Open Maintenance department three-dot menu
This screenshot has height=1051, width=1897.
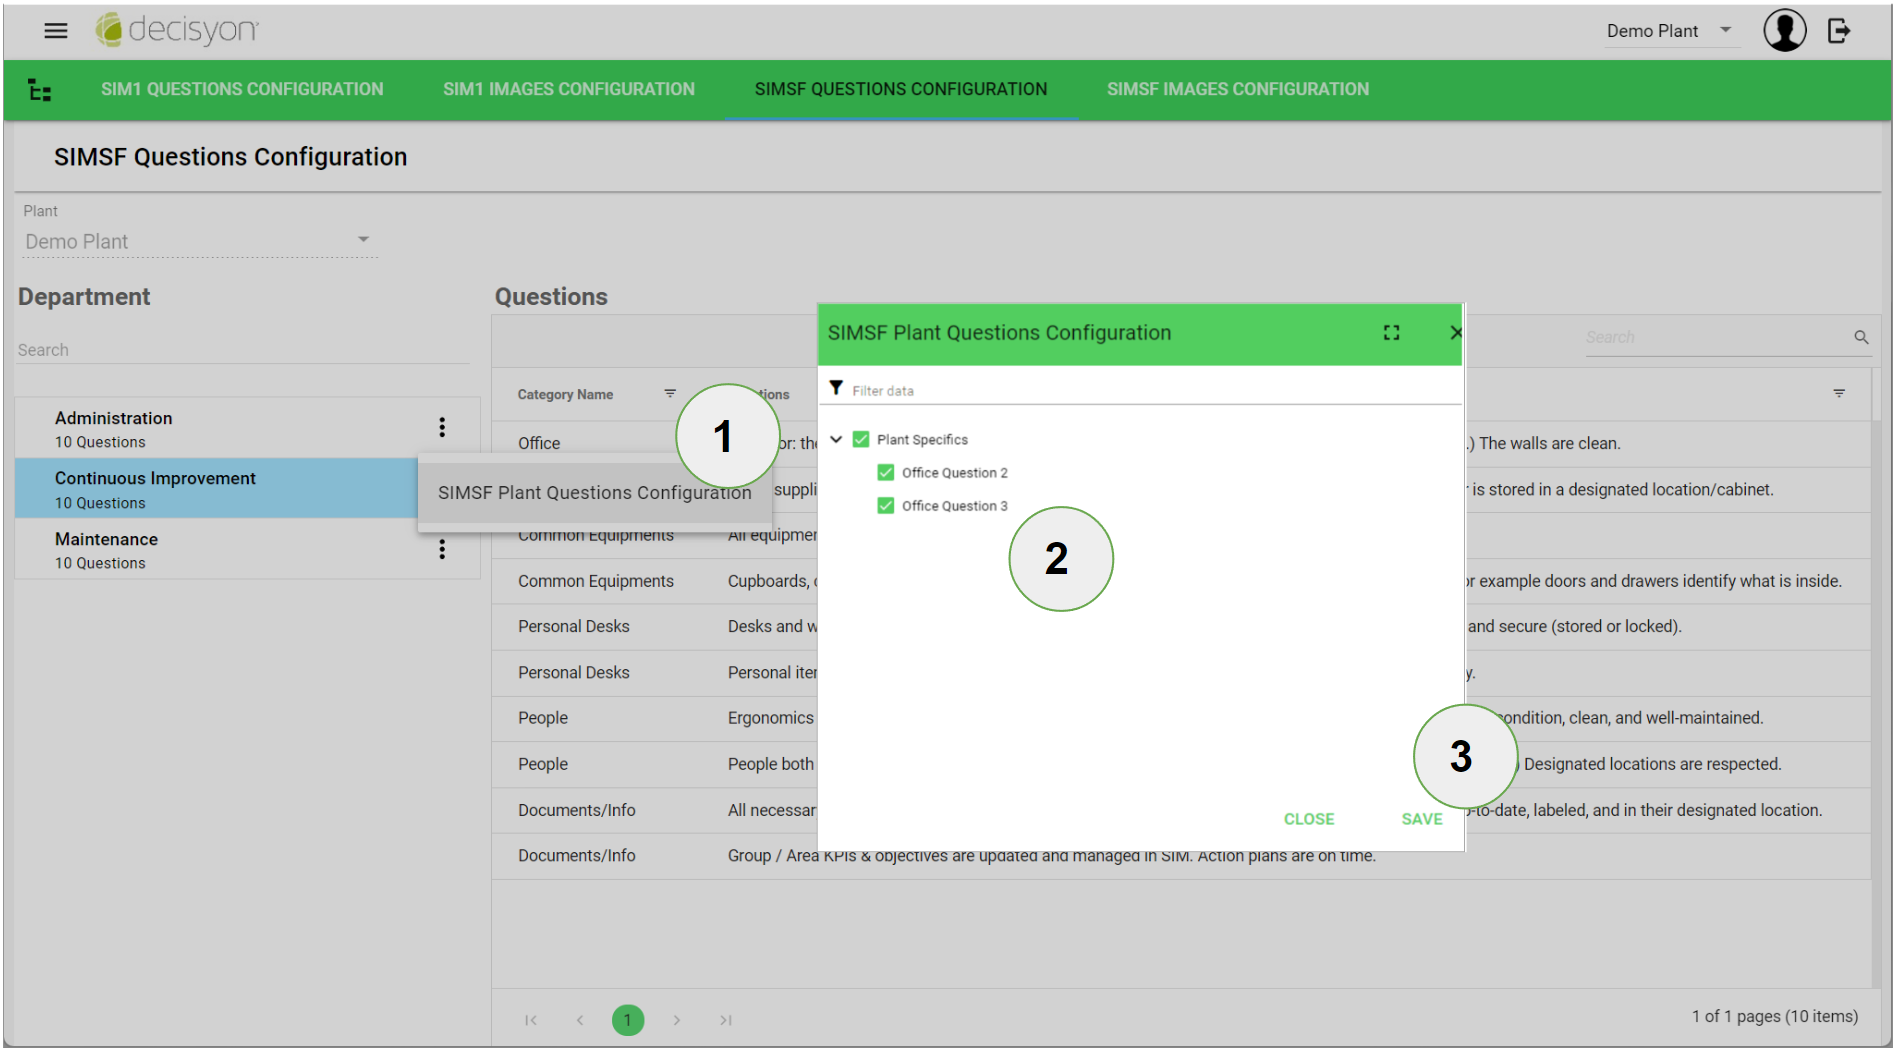pyautogui.click(x=442, y=549)
